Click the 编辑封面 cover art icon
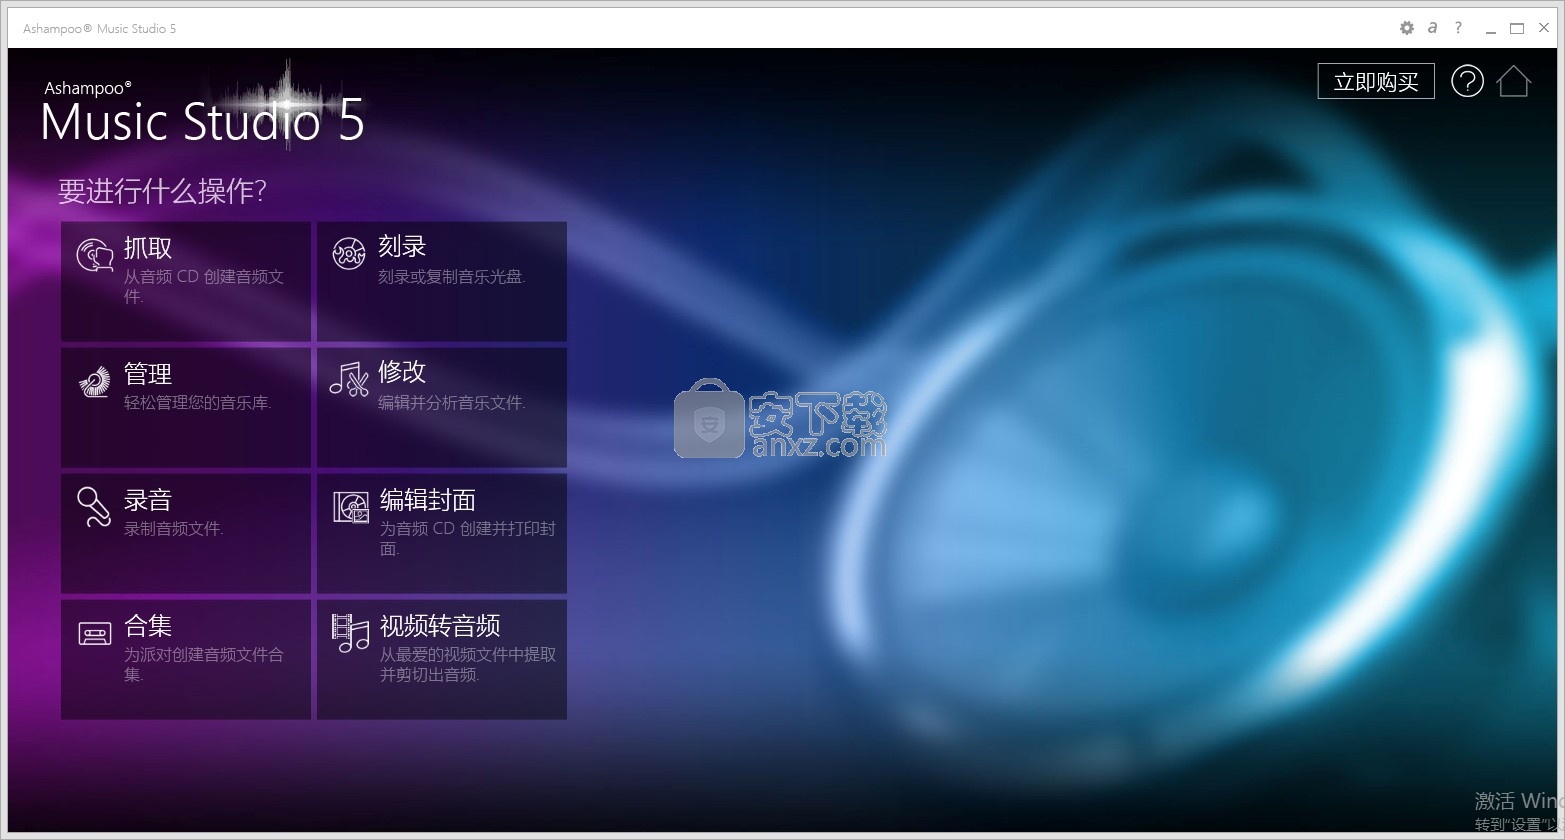The width and height of the screenshot is (1565, 840). [x=351, y=508]
